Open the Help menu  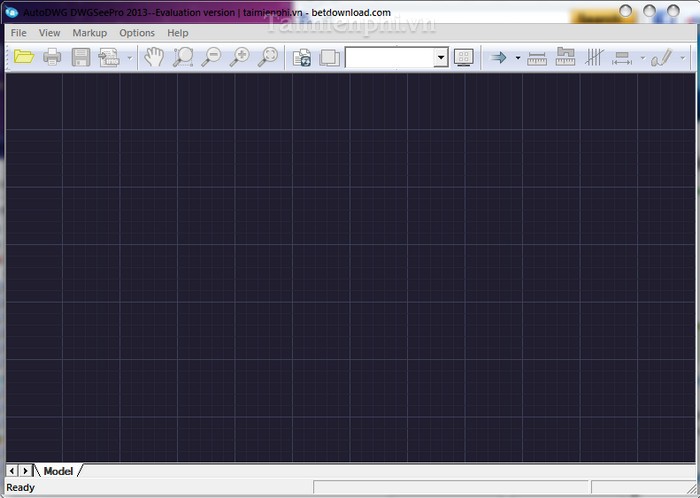coord(178,33)
